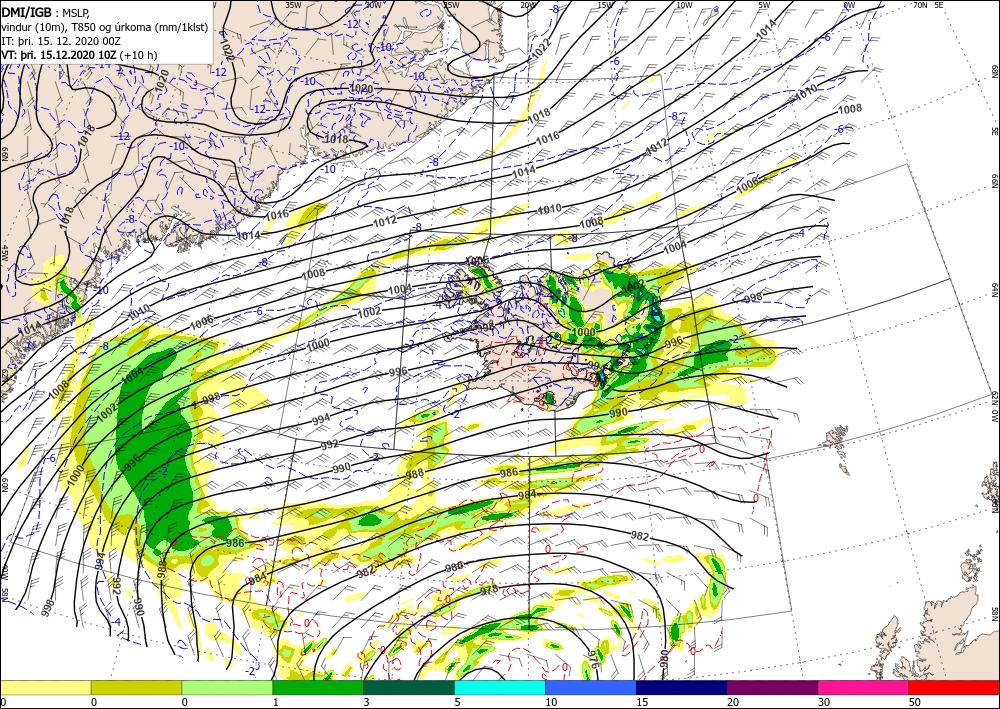This screenshot has height=709, width=1000.
Task: Choose the bright blue 10–15 mm legend swatch
Action: 591,687
